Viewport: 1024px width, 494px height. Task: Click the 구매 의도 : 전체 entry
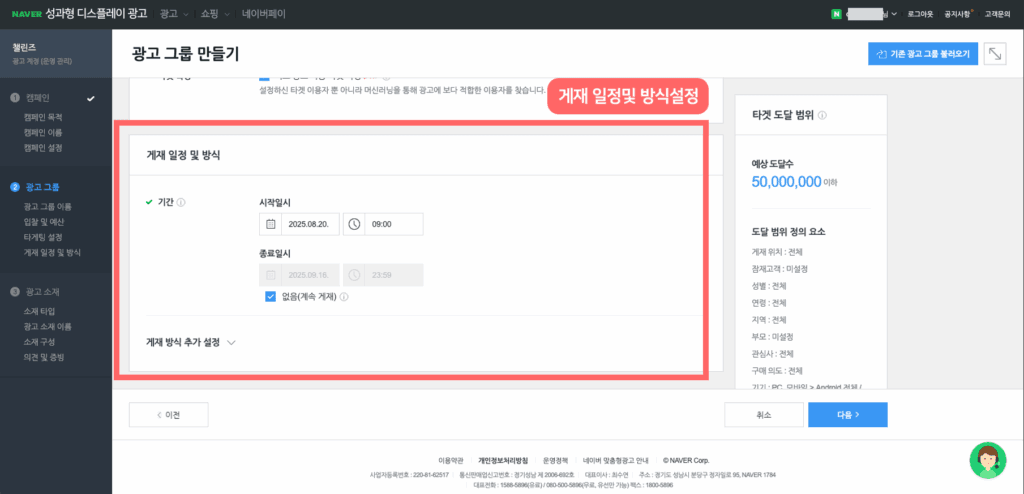[777, 370]
